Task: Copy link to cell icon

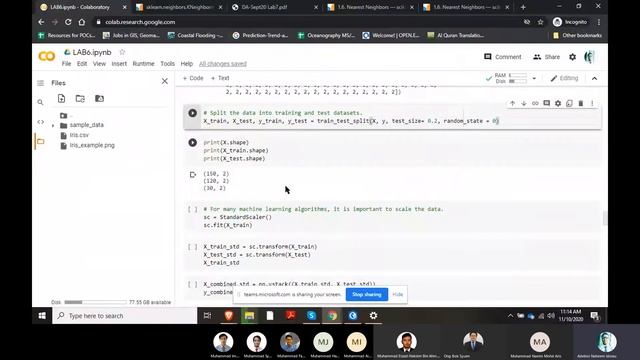Action: coord(535,103)
